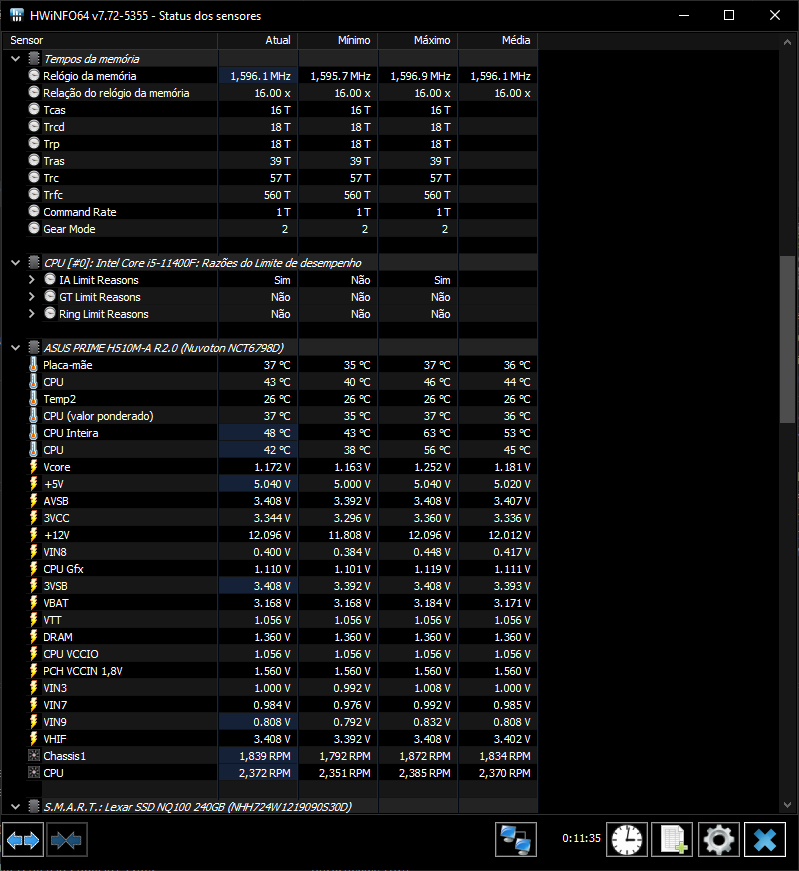Click thermometer icon of CPU Inteira row
Image resolution: width=799 pixels, height=871 pixels.
click(x=33, y=433)
